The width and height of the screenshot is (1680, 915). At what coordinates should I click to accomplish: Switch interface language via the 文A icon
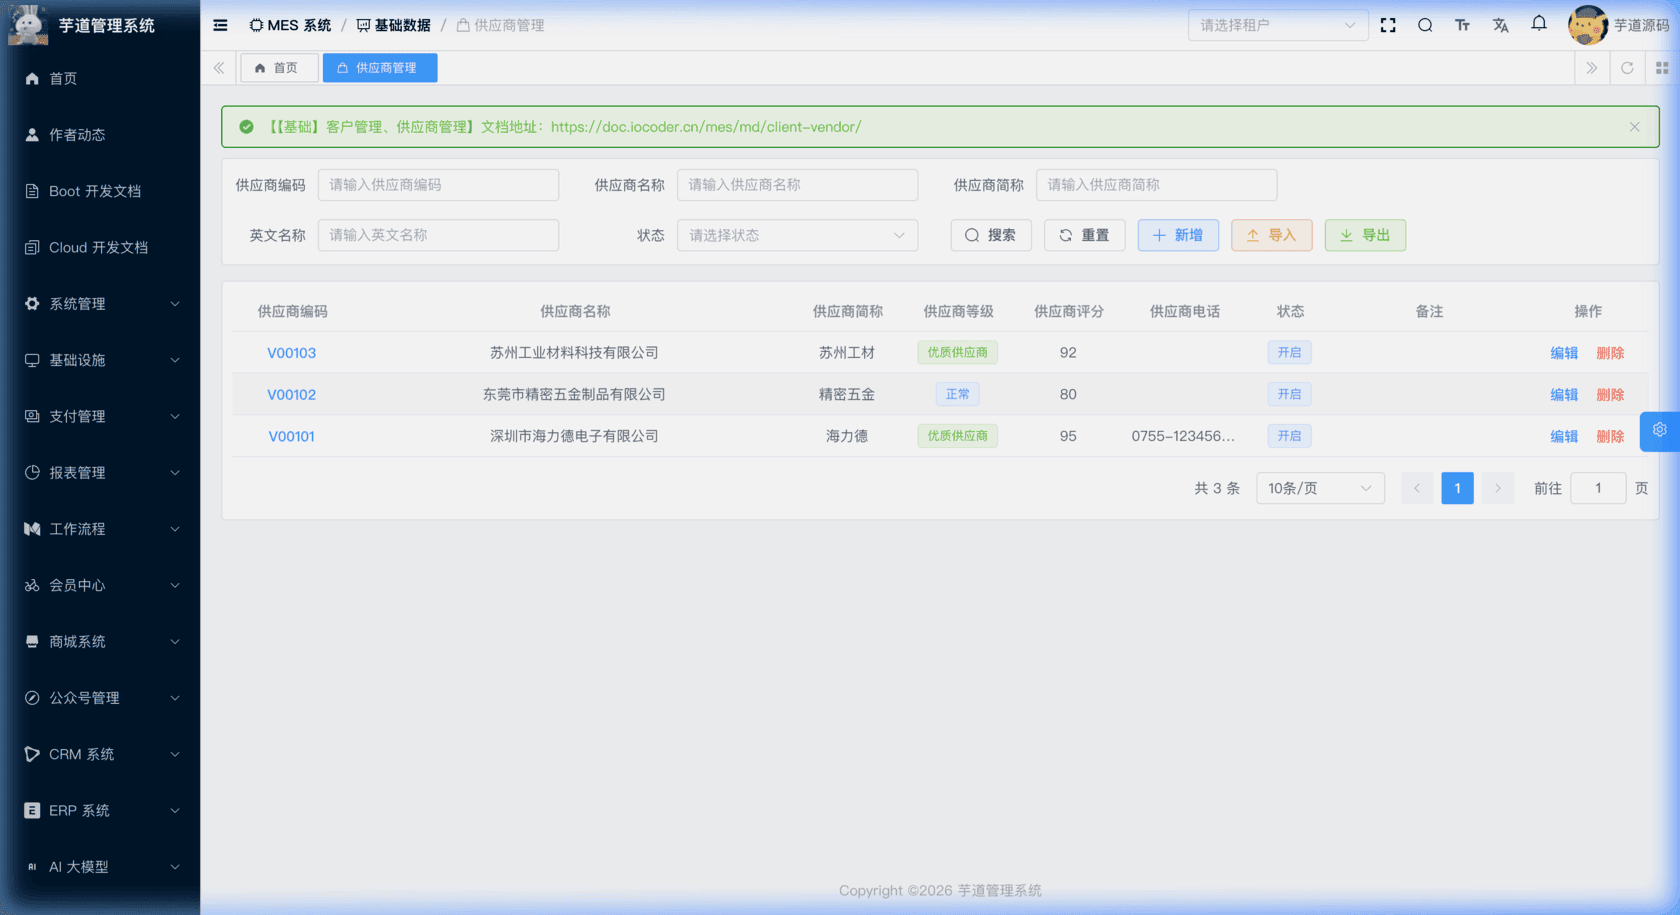[1500, 25]
